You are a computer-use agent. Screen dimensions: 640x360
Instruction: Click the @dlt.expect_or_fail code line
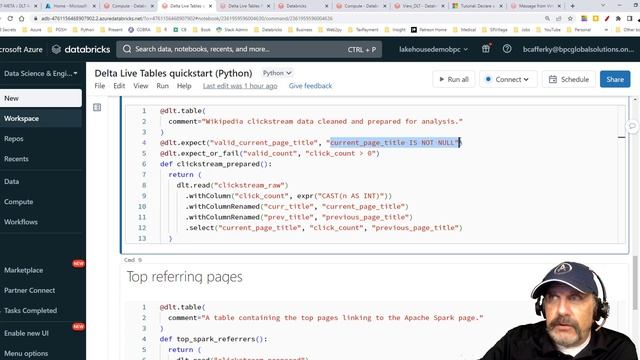tap(270, 153)
